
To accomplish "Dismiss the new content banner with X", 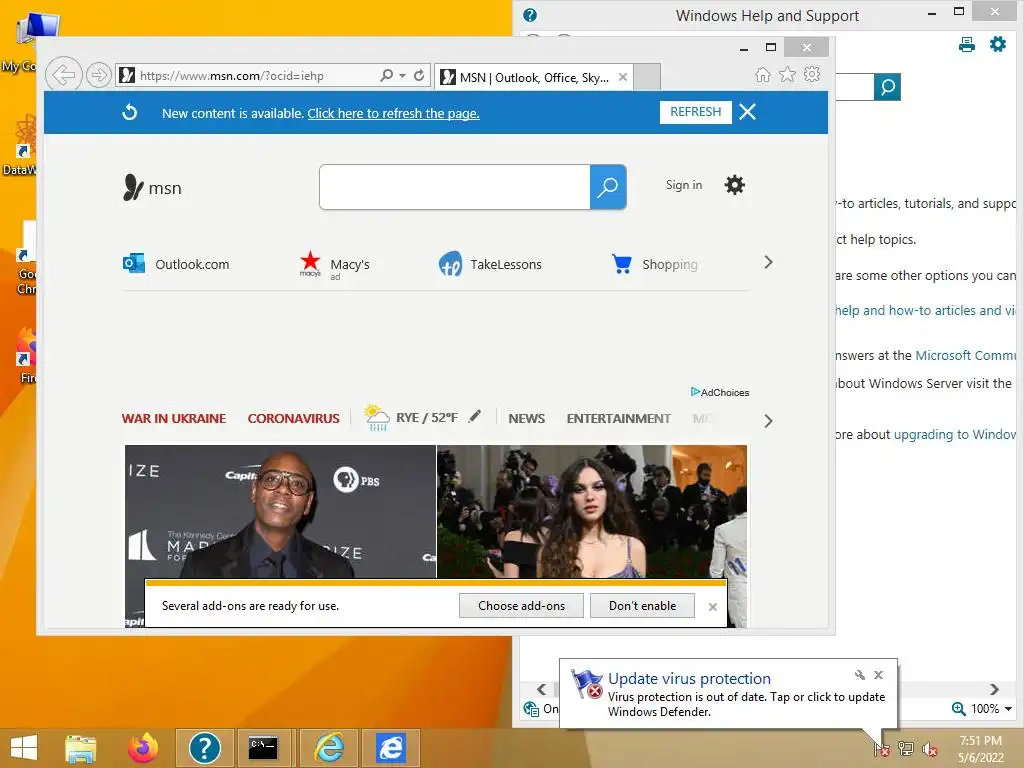I will pyautogui.click(x=748, y=112).
